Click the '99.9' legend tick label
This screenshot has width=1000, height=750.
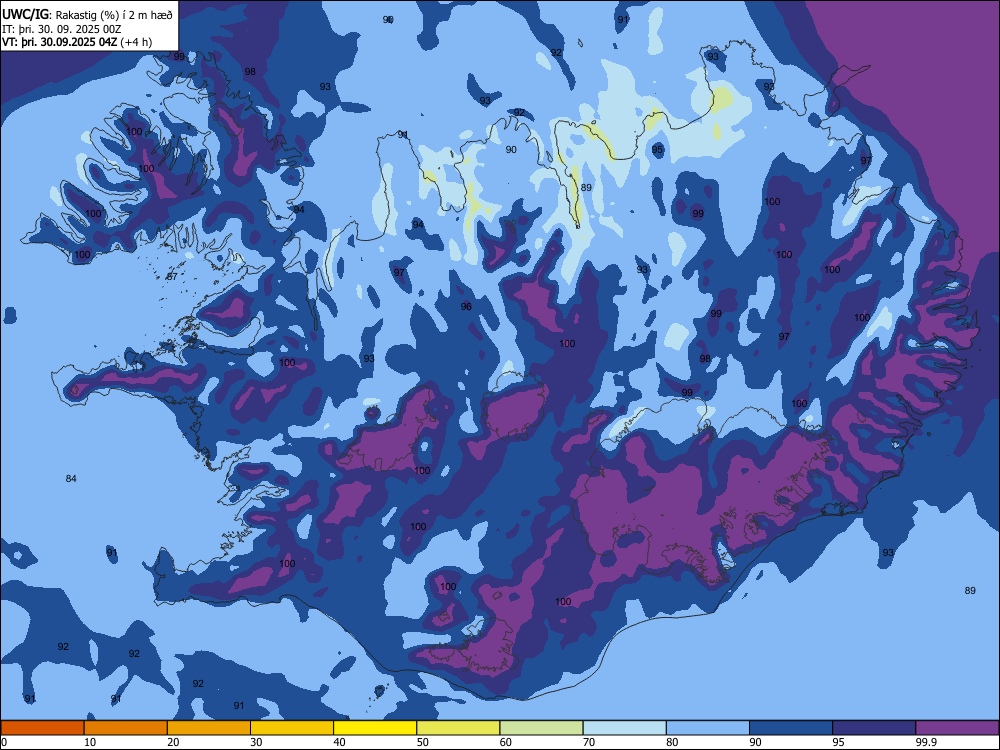coord(926,742)
